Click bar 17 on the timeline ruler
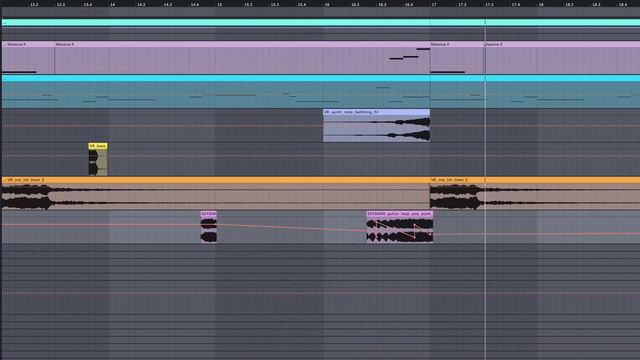Viewport: 640px width, 360px height. coord(434,4)
